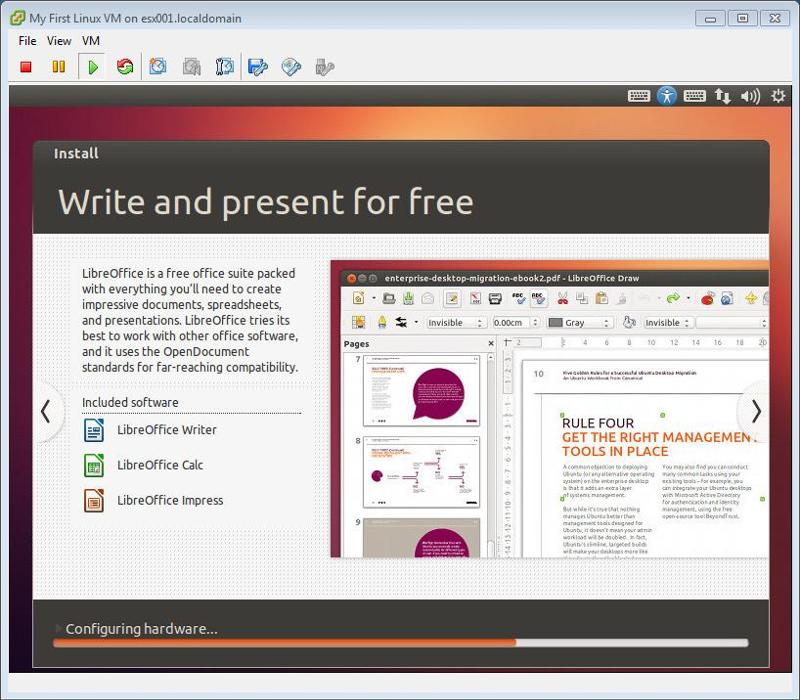Click the grayed USB device connect icon
Viewport: 800px width, 700px height.
click(x=324, y=67)
